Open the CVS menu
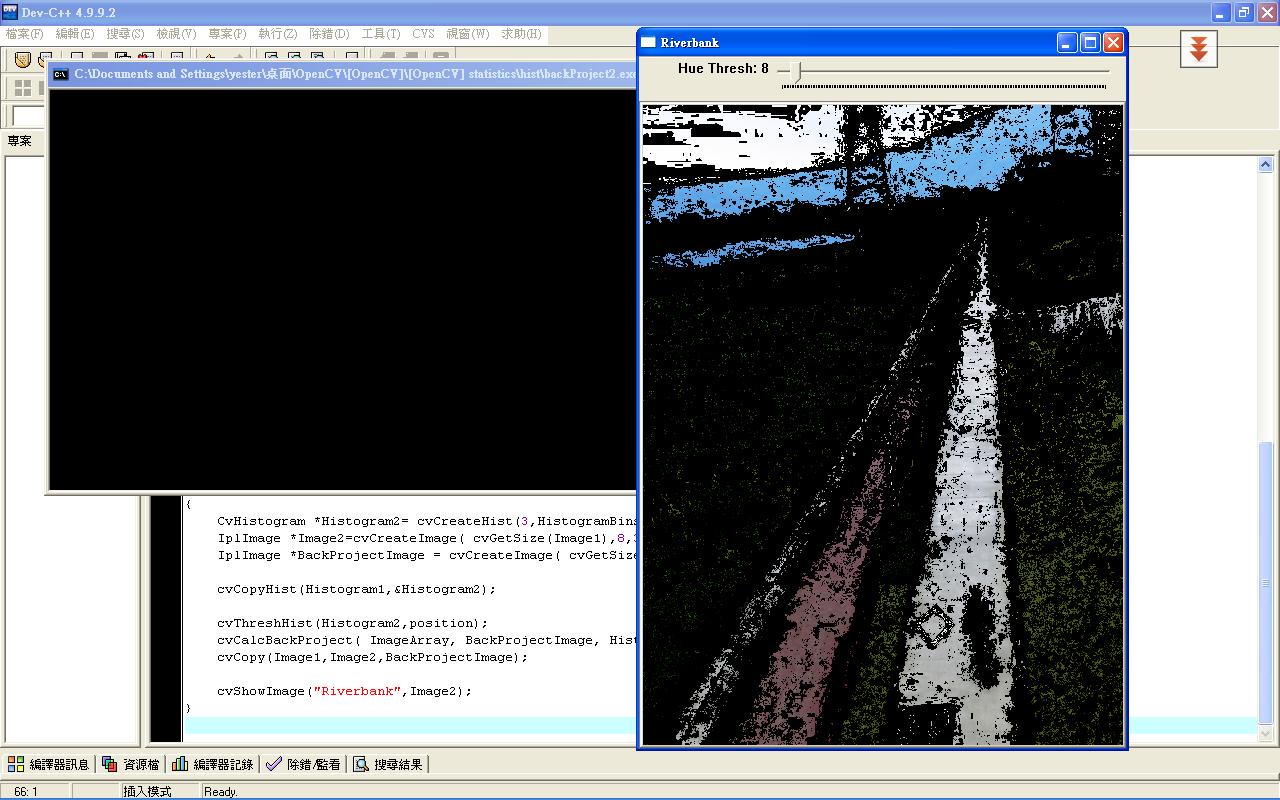This screenshot has height=800, width=1280. point(423,34)
